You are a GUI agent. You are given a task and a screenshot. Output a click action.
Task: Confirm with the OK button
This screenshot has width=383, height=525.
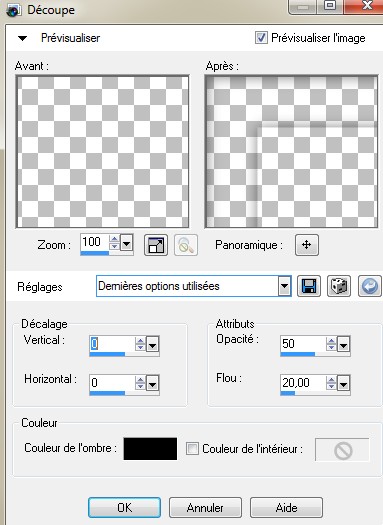[x=125, y=508]
